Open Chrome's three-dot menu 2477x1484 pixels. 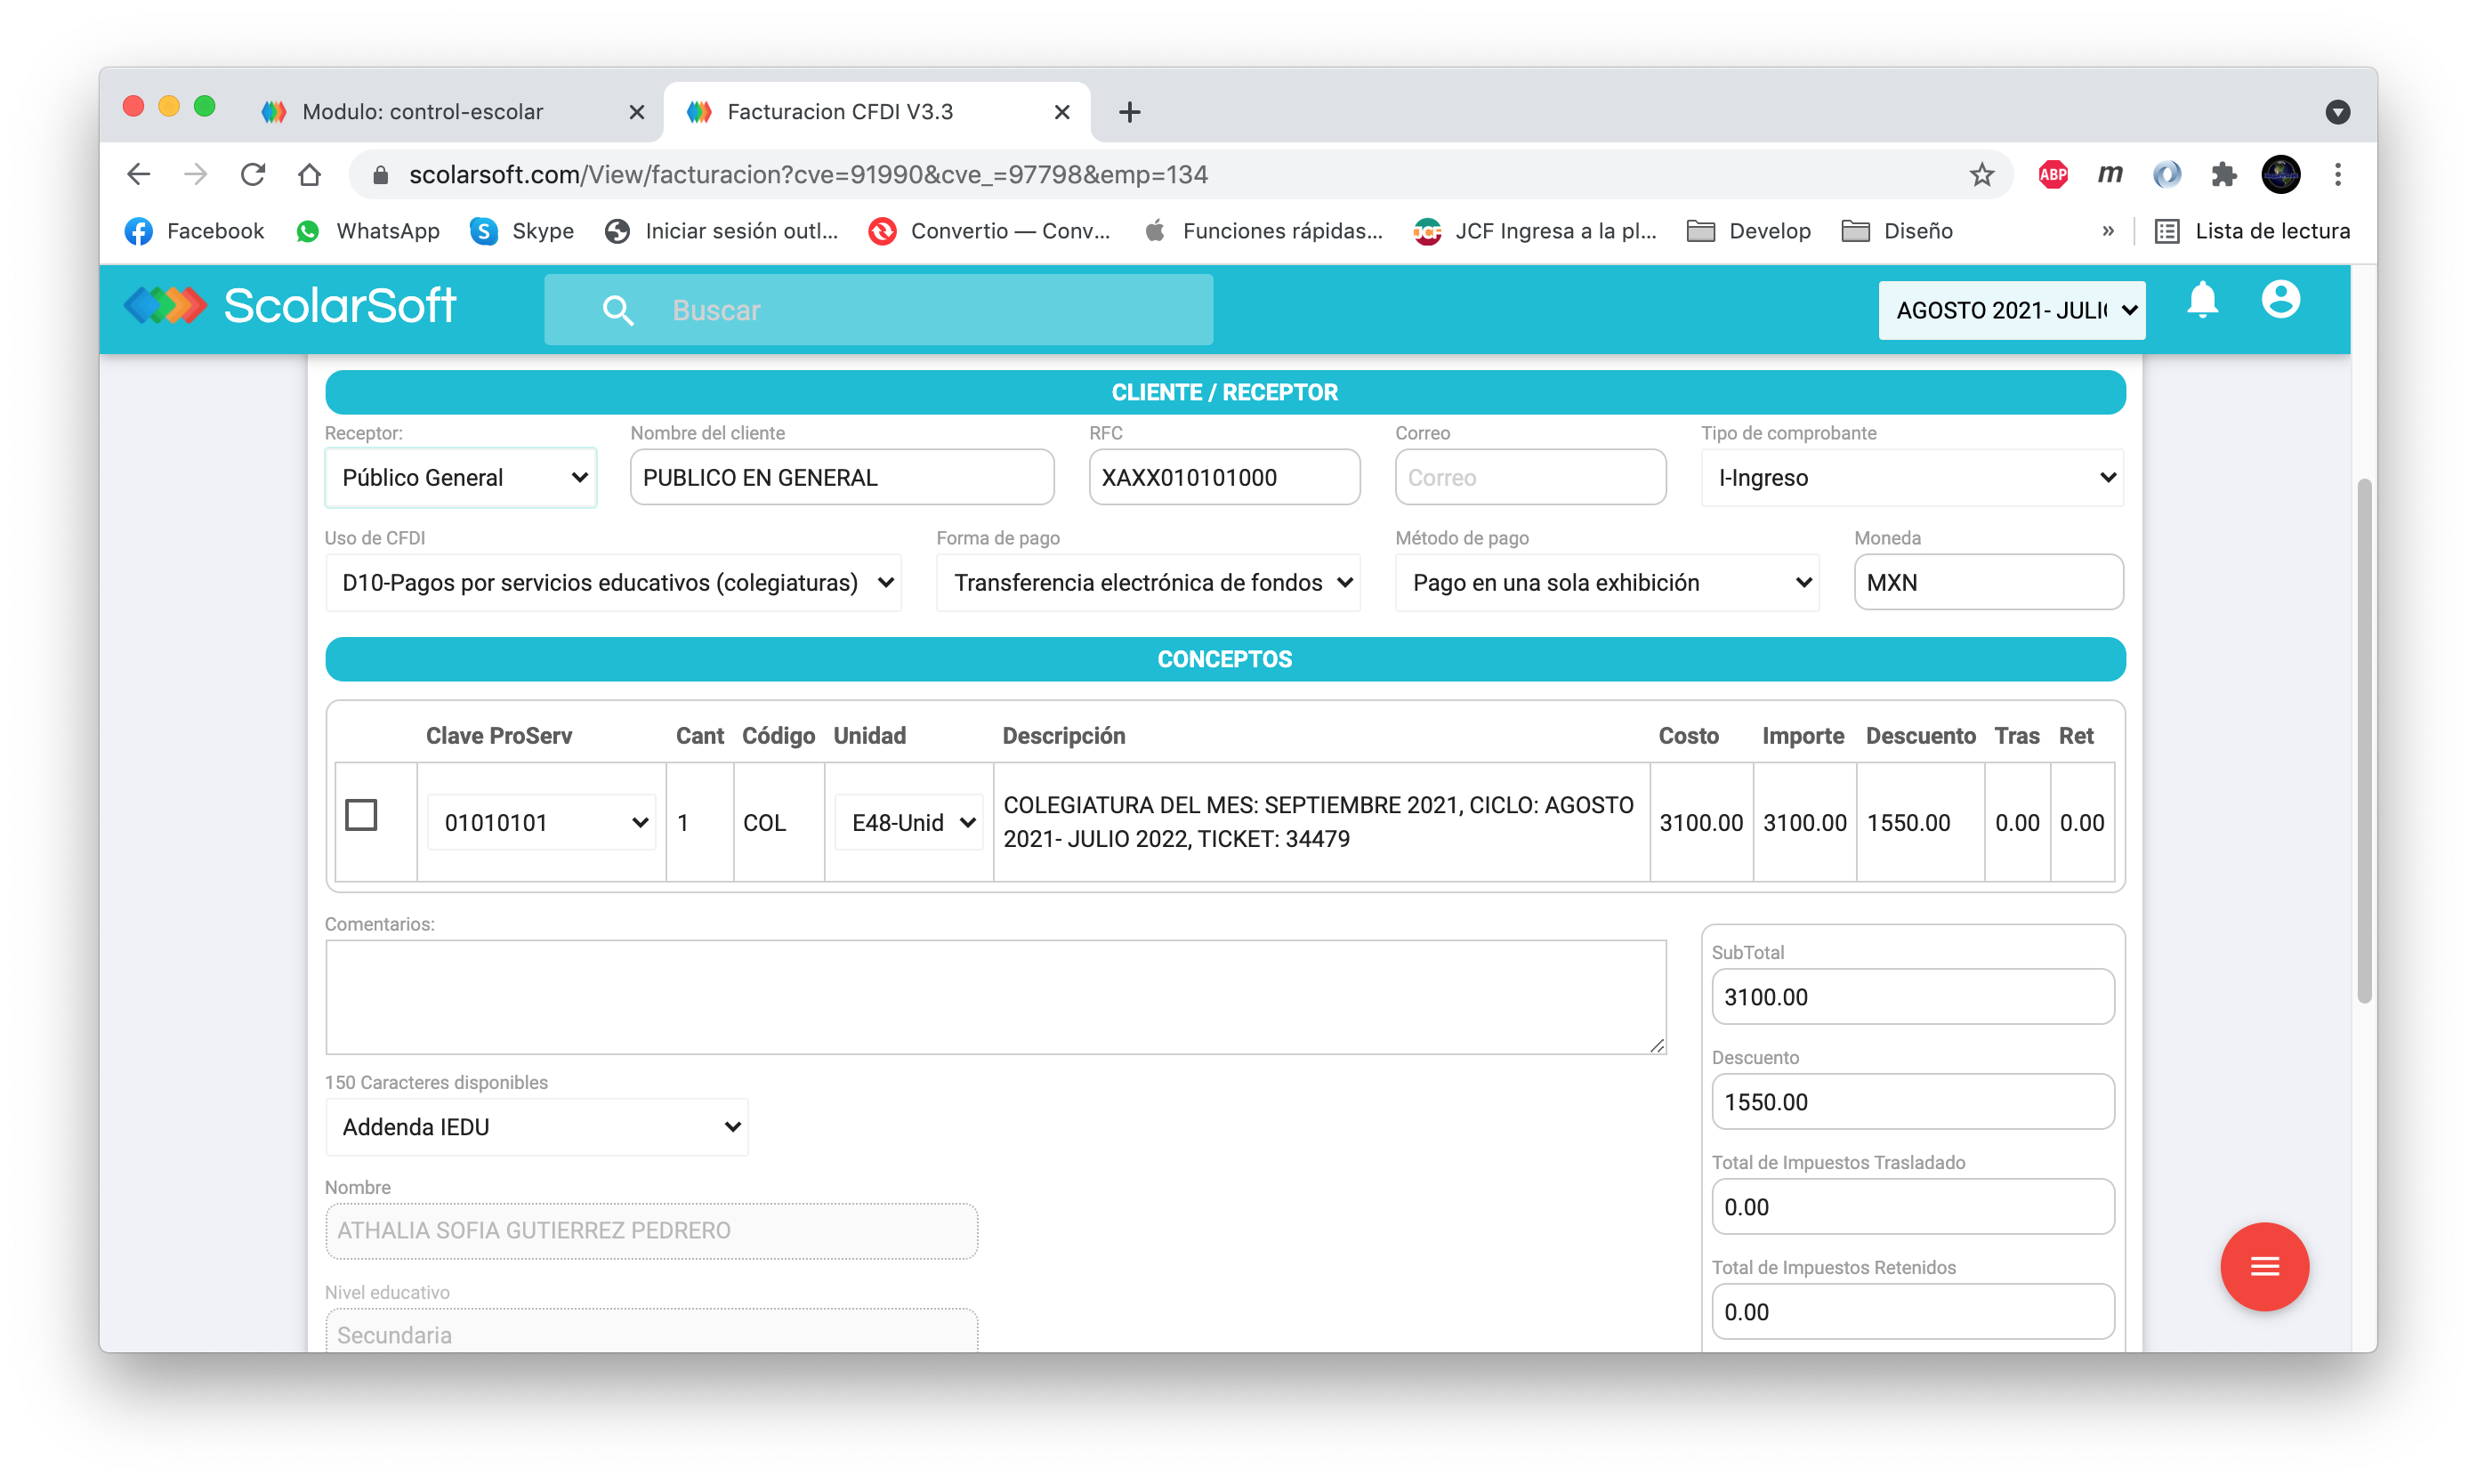(x=2337, y=174)
